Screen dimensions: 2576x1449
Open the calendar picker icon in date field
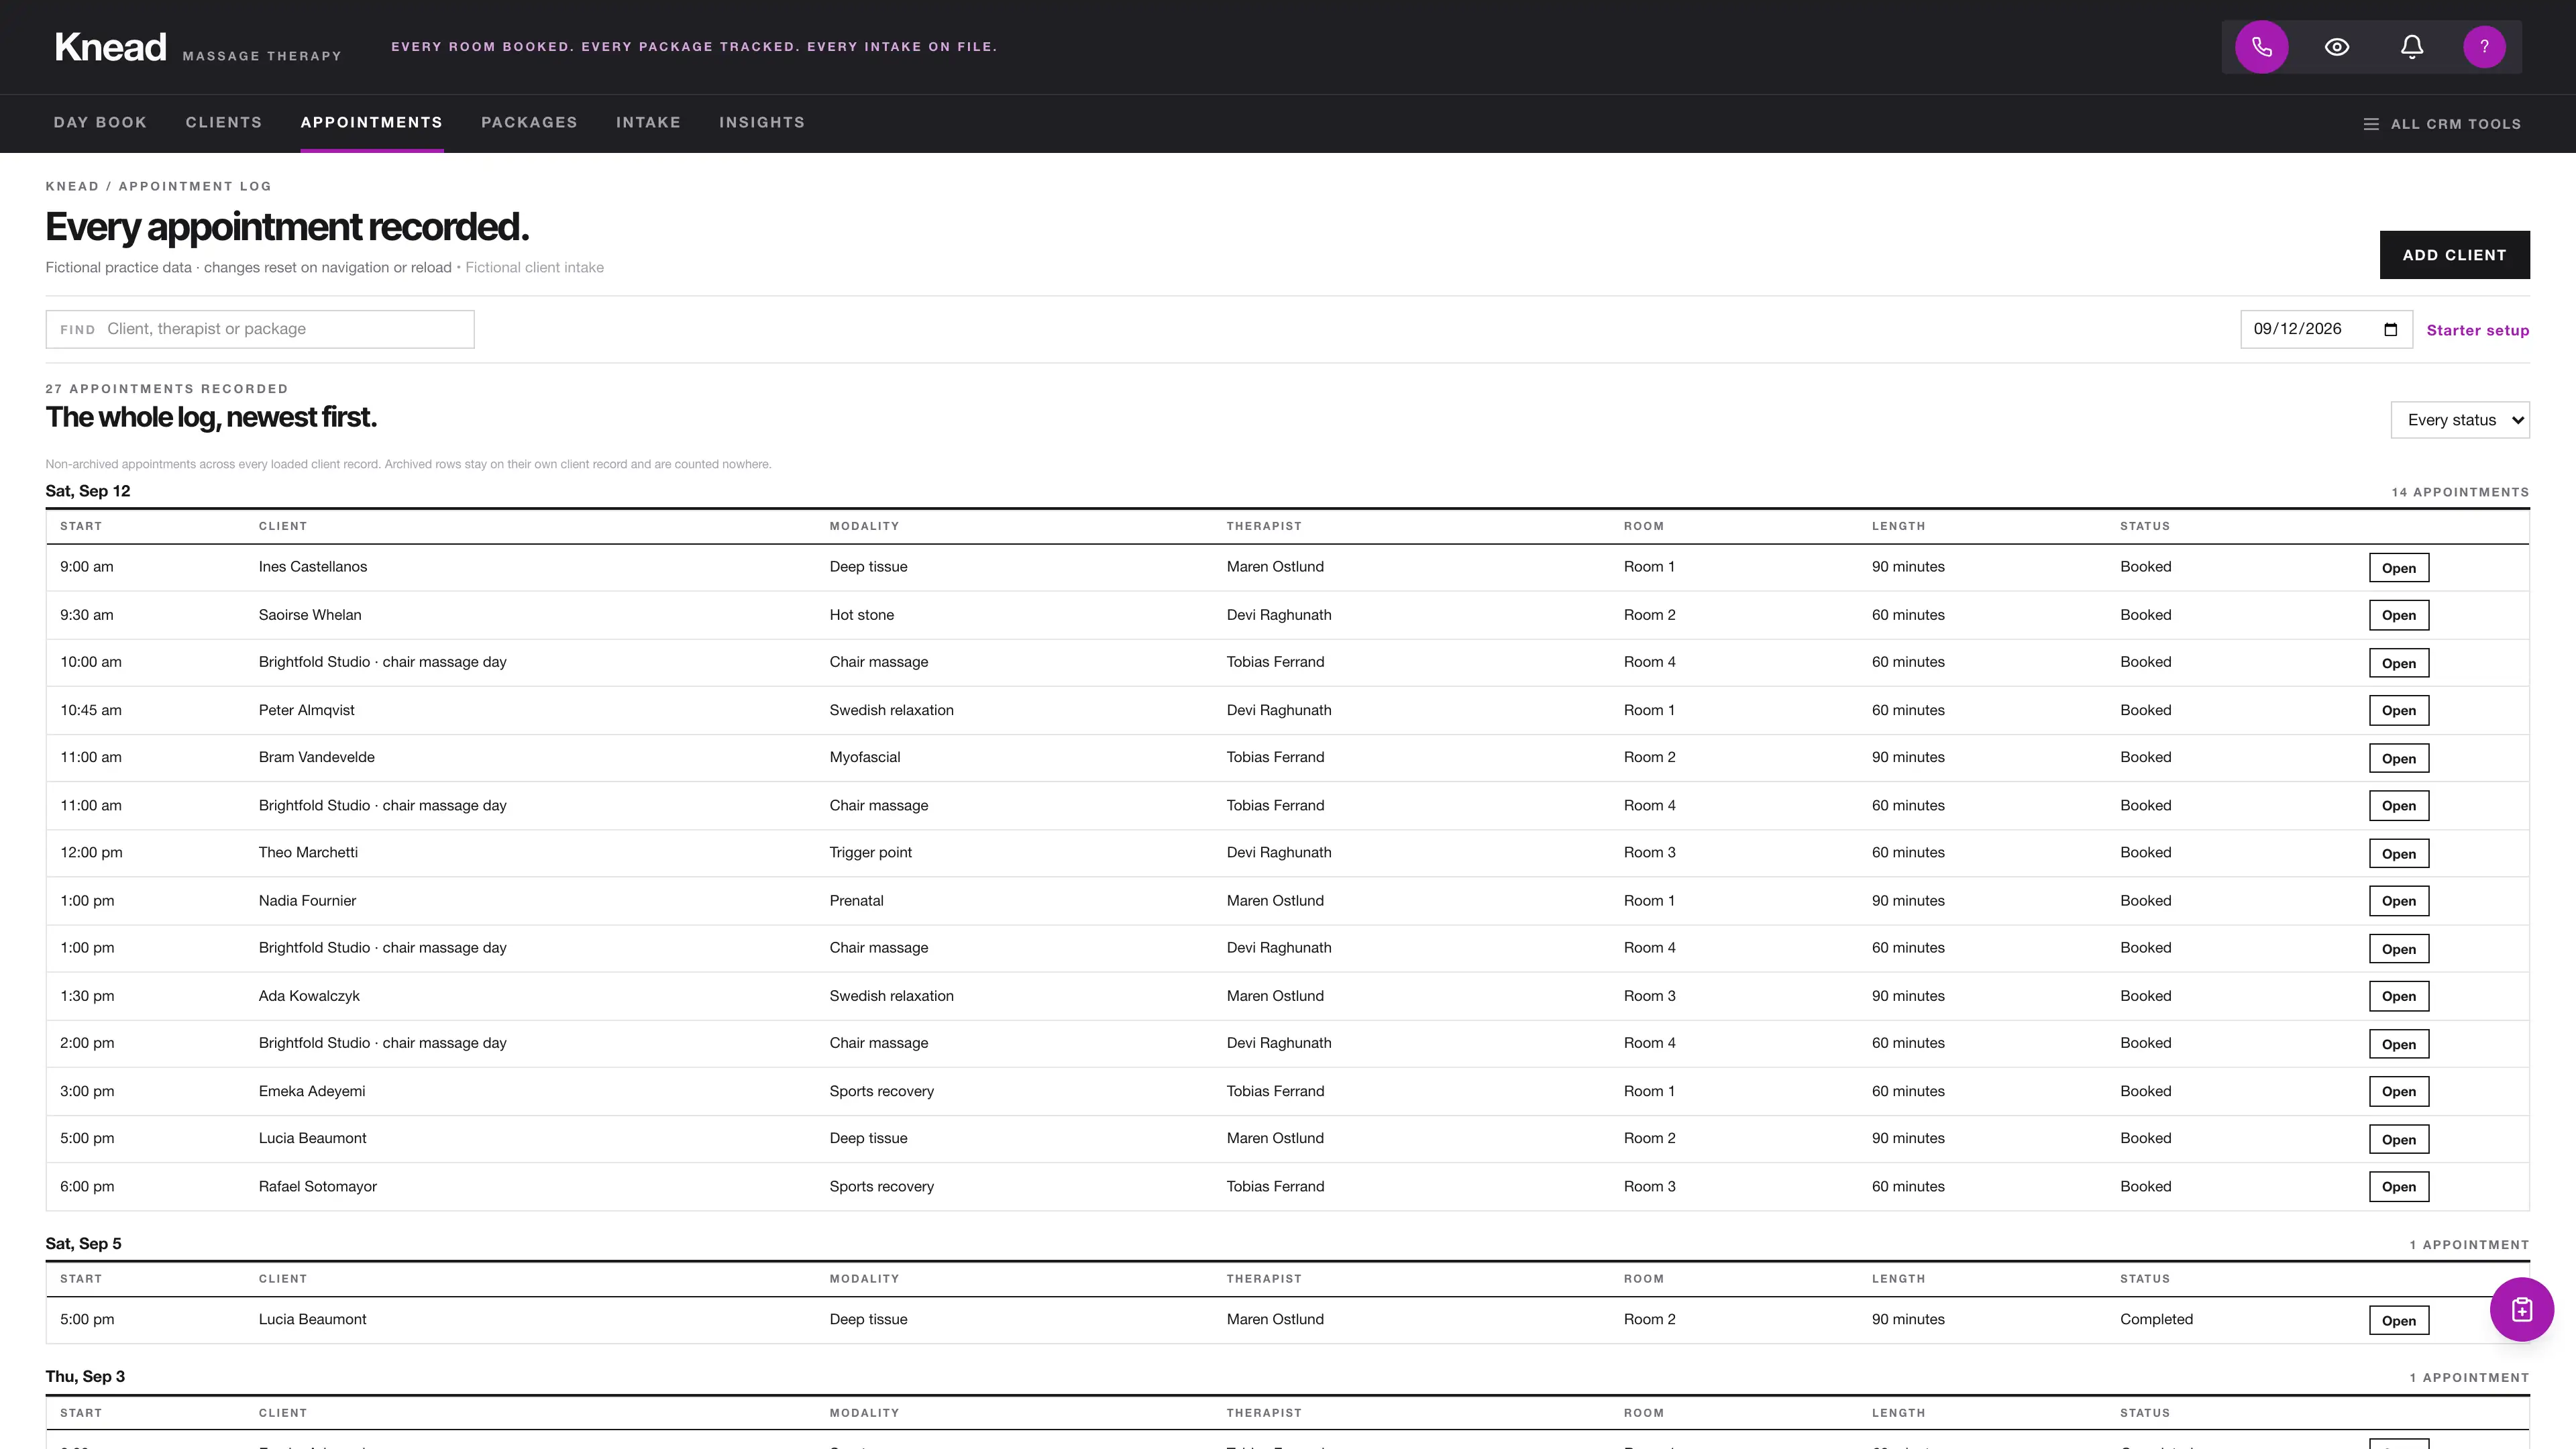pos(2391,330)
